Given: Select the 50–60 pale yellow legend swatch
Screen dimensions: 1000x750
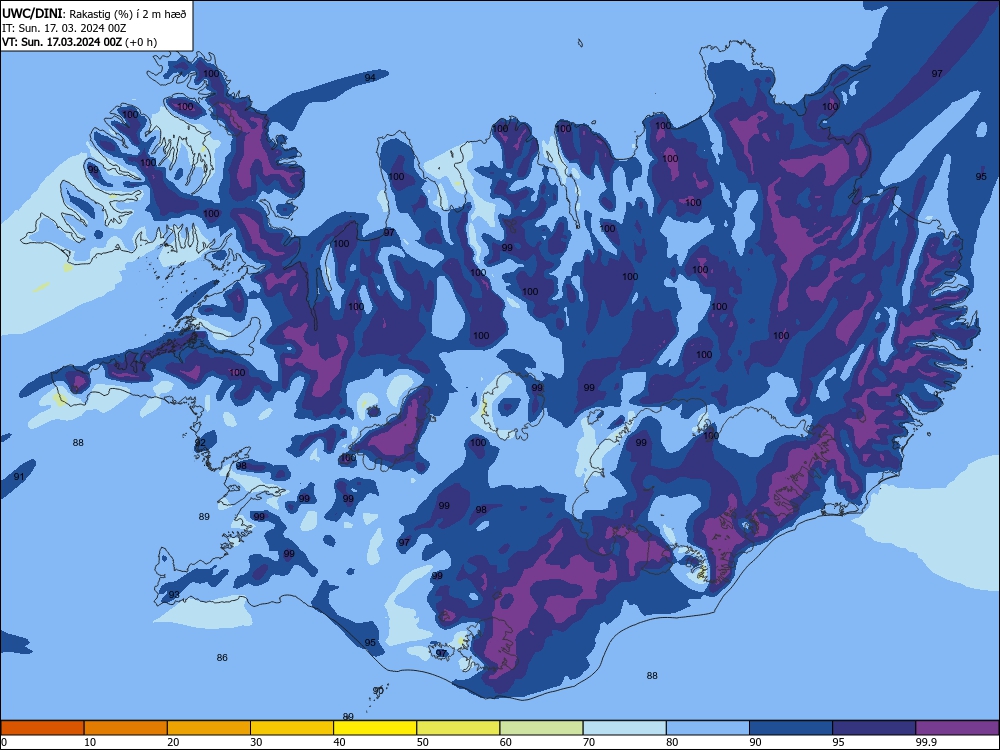Looking at the screenshot, I should 459,728.
